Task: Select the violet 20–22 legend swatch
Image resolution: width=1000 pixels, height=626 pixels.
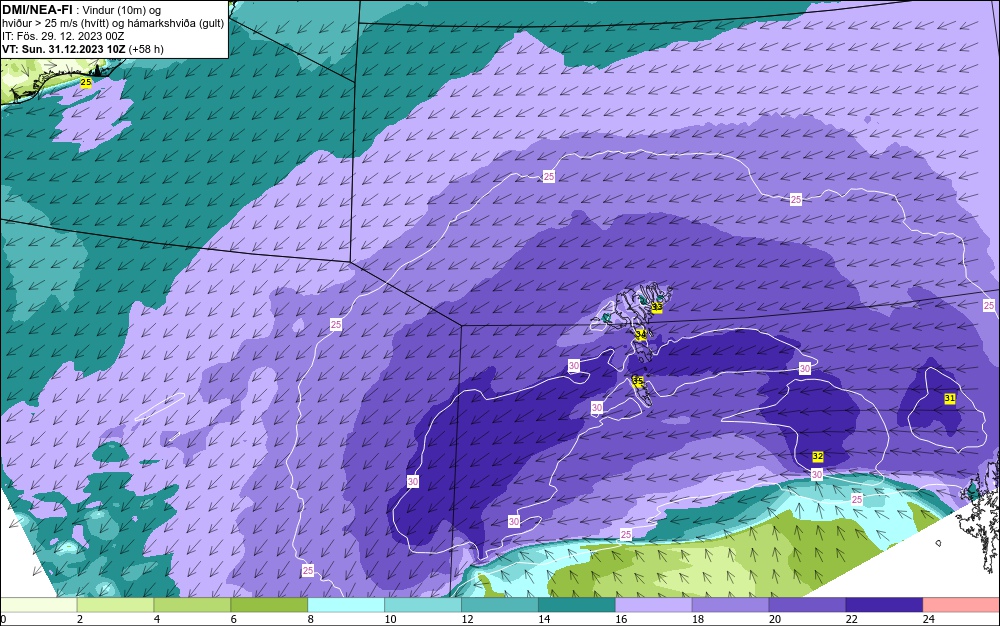Action: [x=807, y=605]
